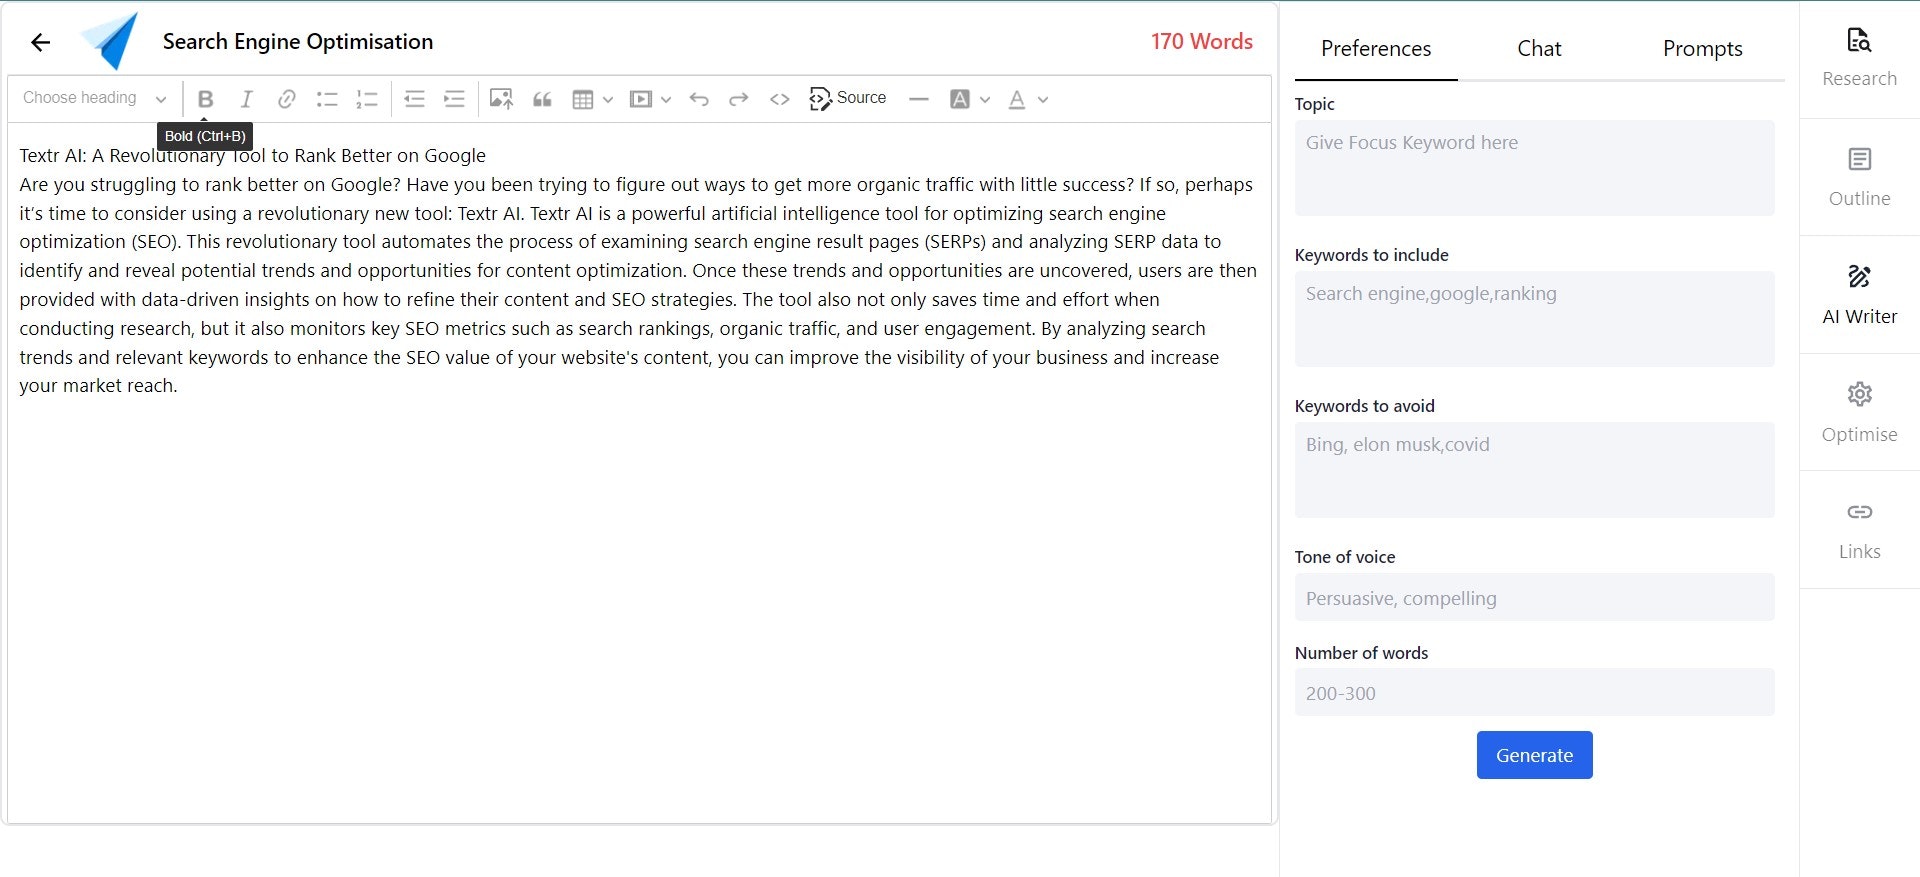Toggle italic formatting

click(x=246, y=99)
